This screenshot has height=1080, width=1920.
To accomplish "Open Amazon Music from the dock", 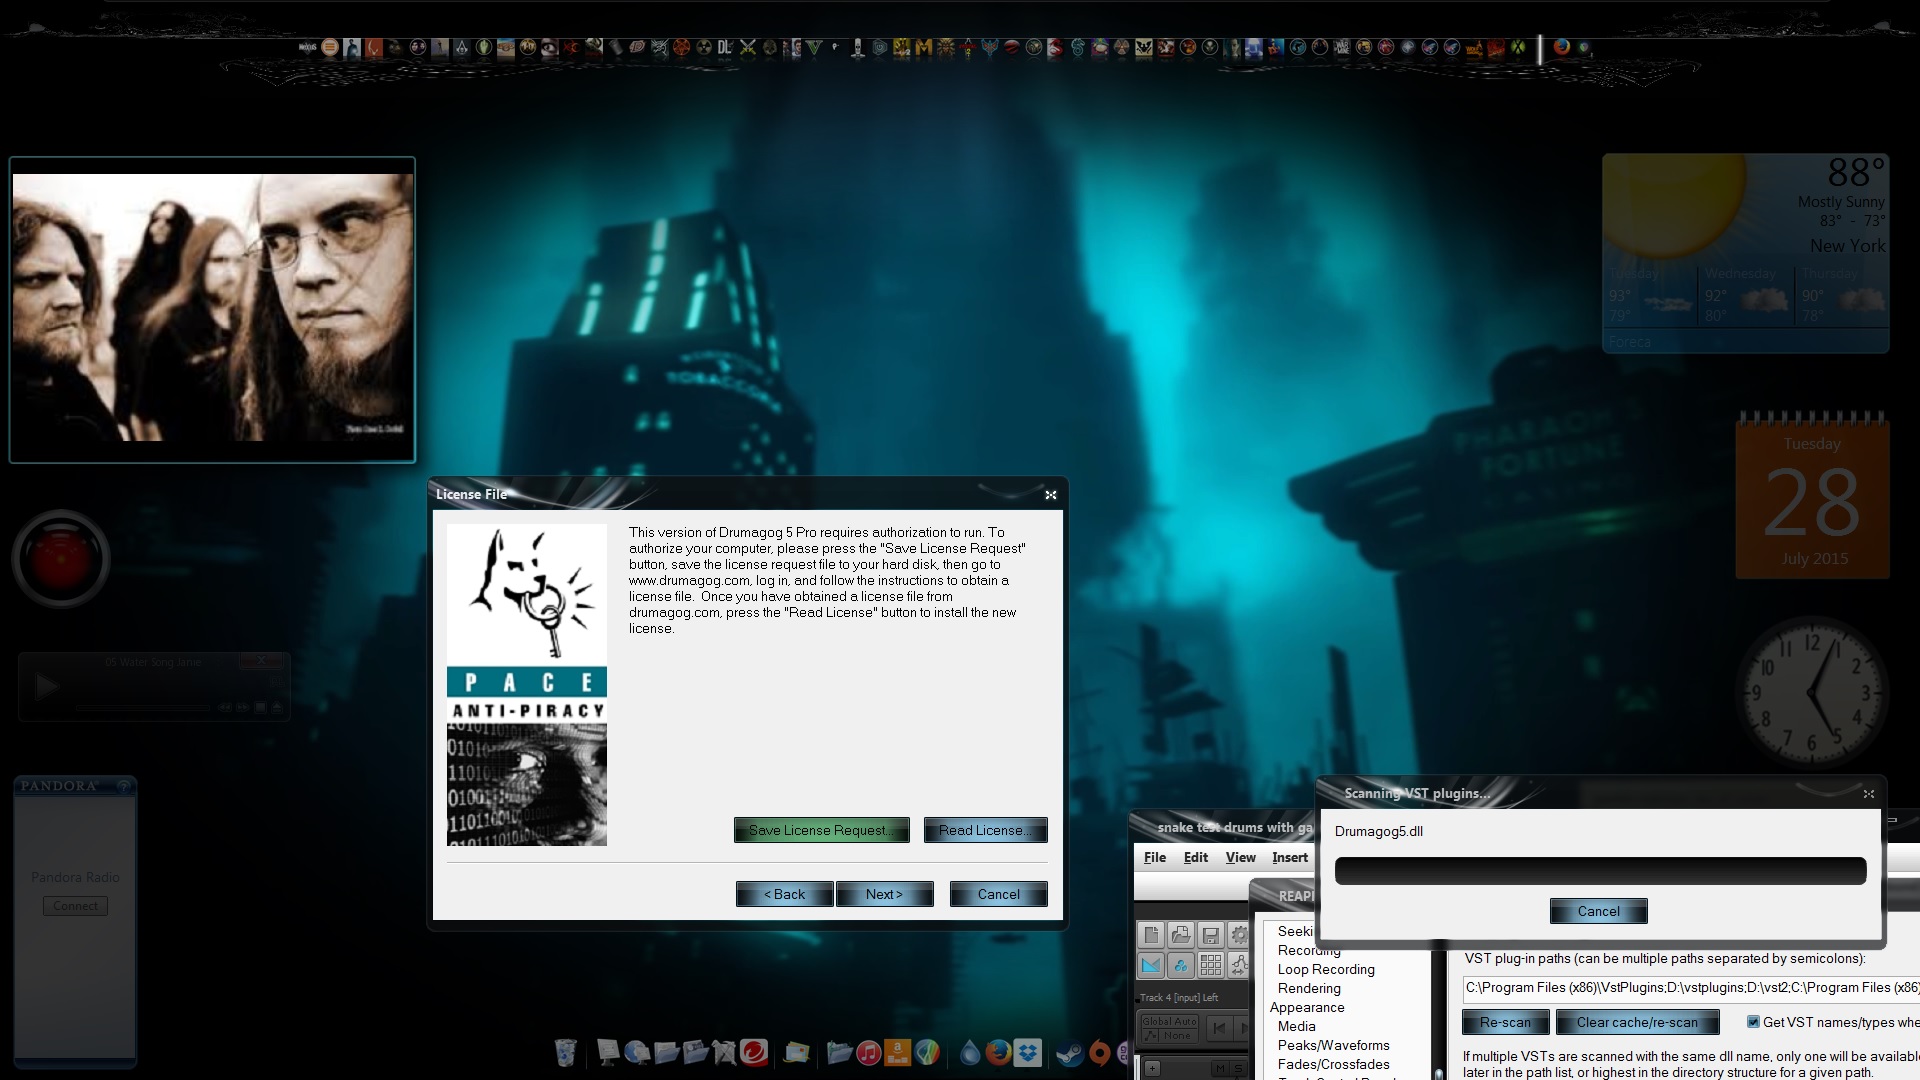I will pyautogui.click(x=897, y=1052).
